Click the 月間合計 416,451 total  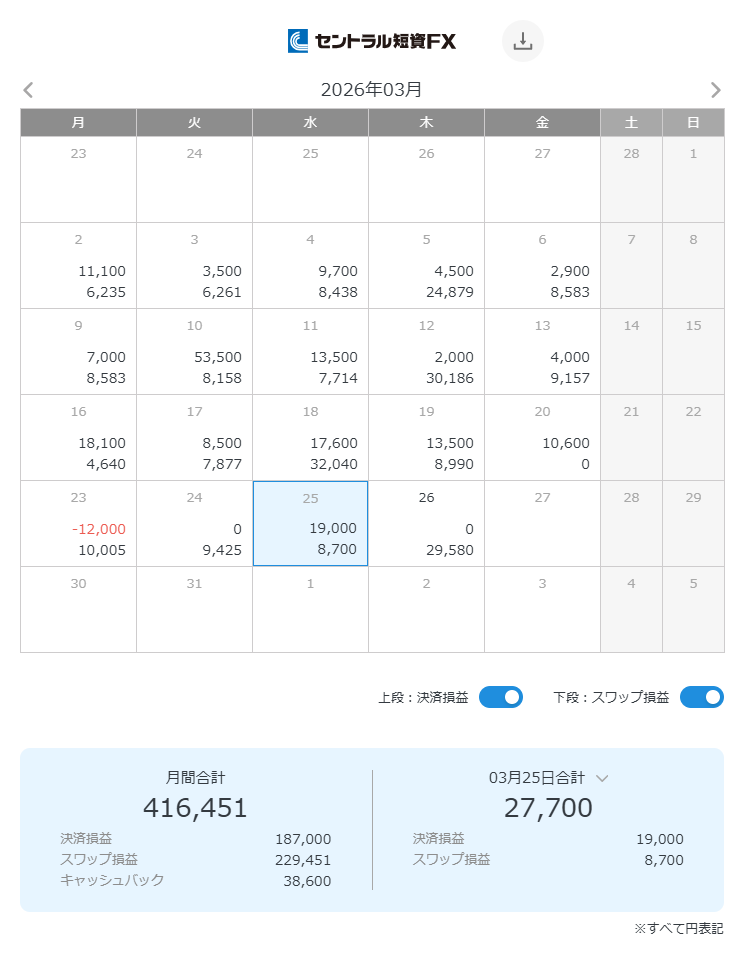click(195, 807)
